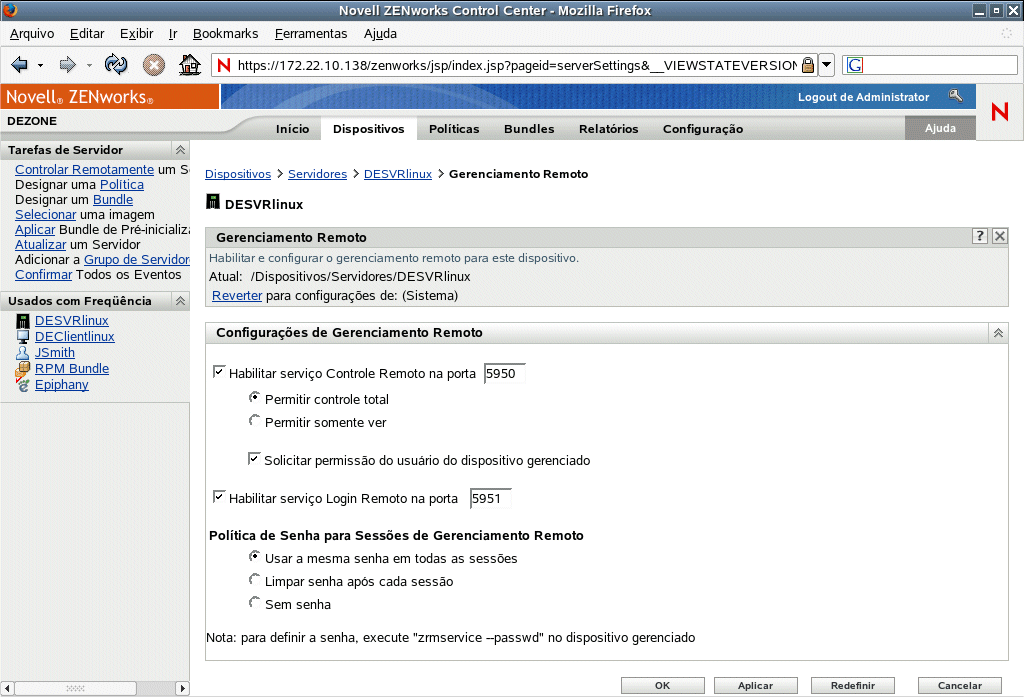Select Sem senha radio button
The width and height of the screenshot is (1024, 697).
(x=255, y=602)
